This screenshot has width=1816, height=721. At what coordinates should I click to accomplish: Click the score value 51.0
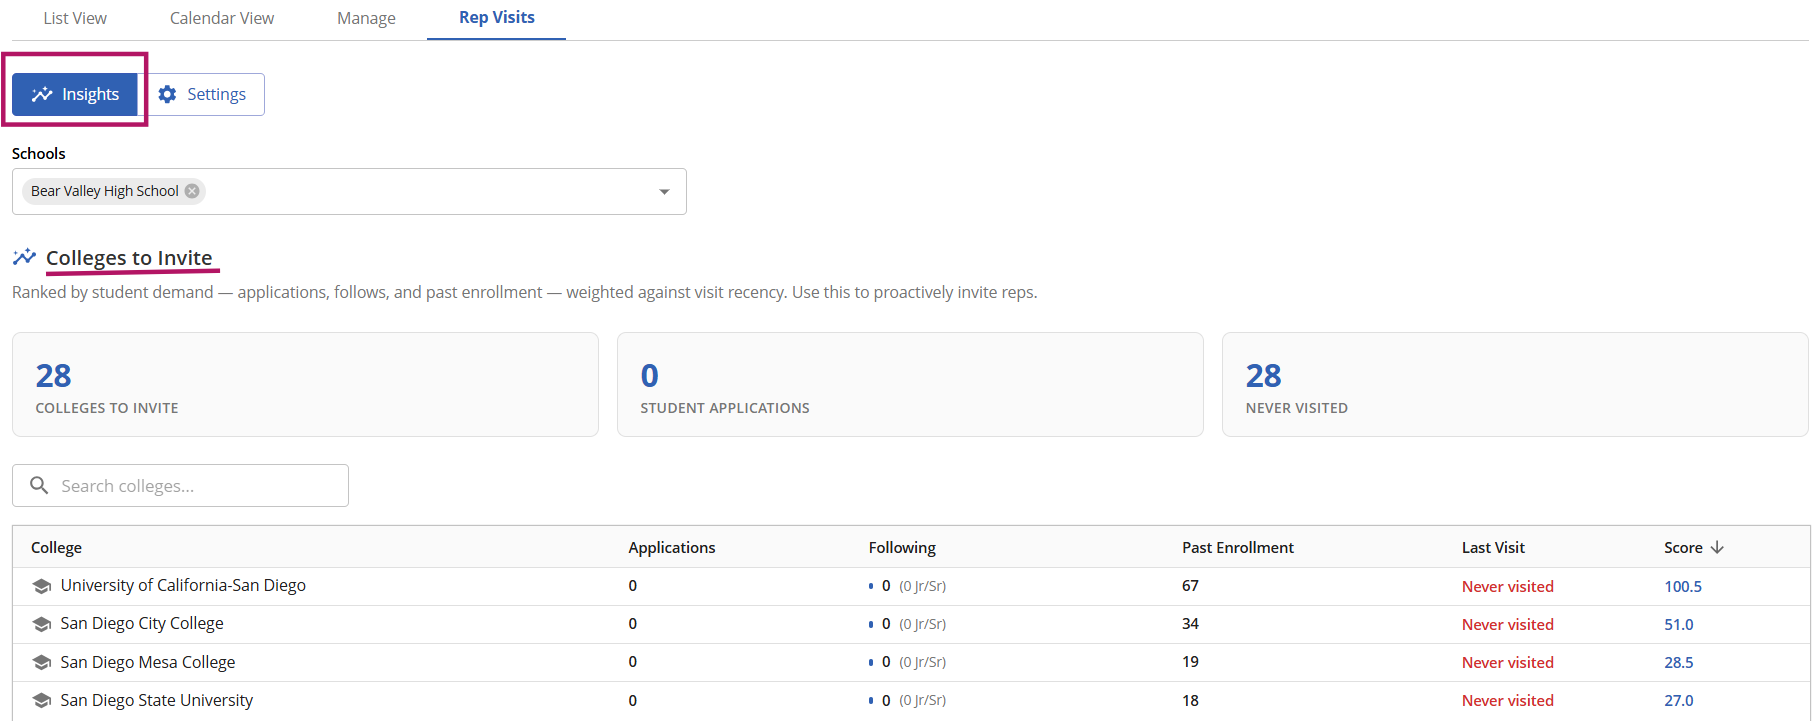[x=1679, y=624]
